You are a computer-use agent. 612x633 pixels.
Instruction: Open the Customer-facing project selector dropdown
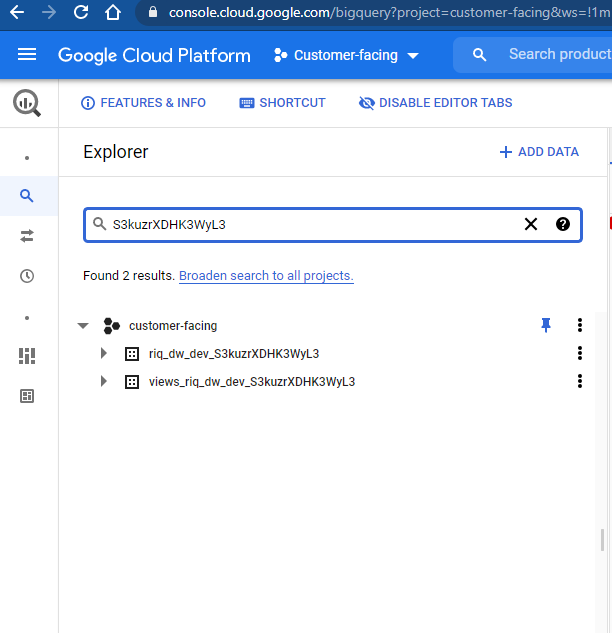click(x=346, y=55)
